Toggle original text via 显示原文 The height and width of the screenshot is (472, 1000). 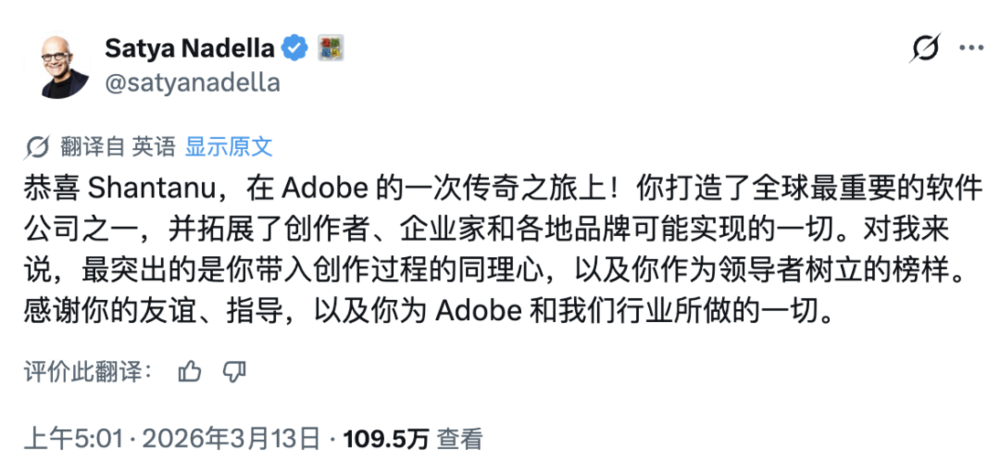click(229, 147)
